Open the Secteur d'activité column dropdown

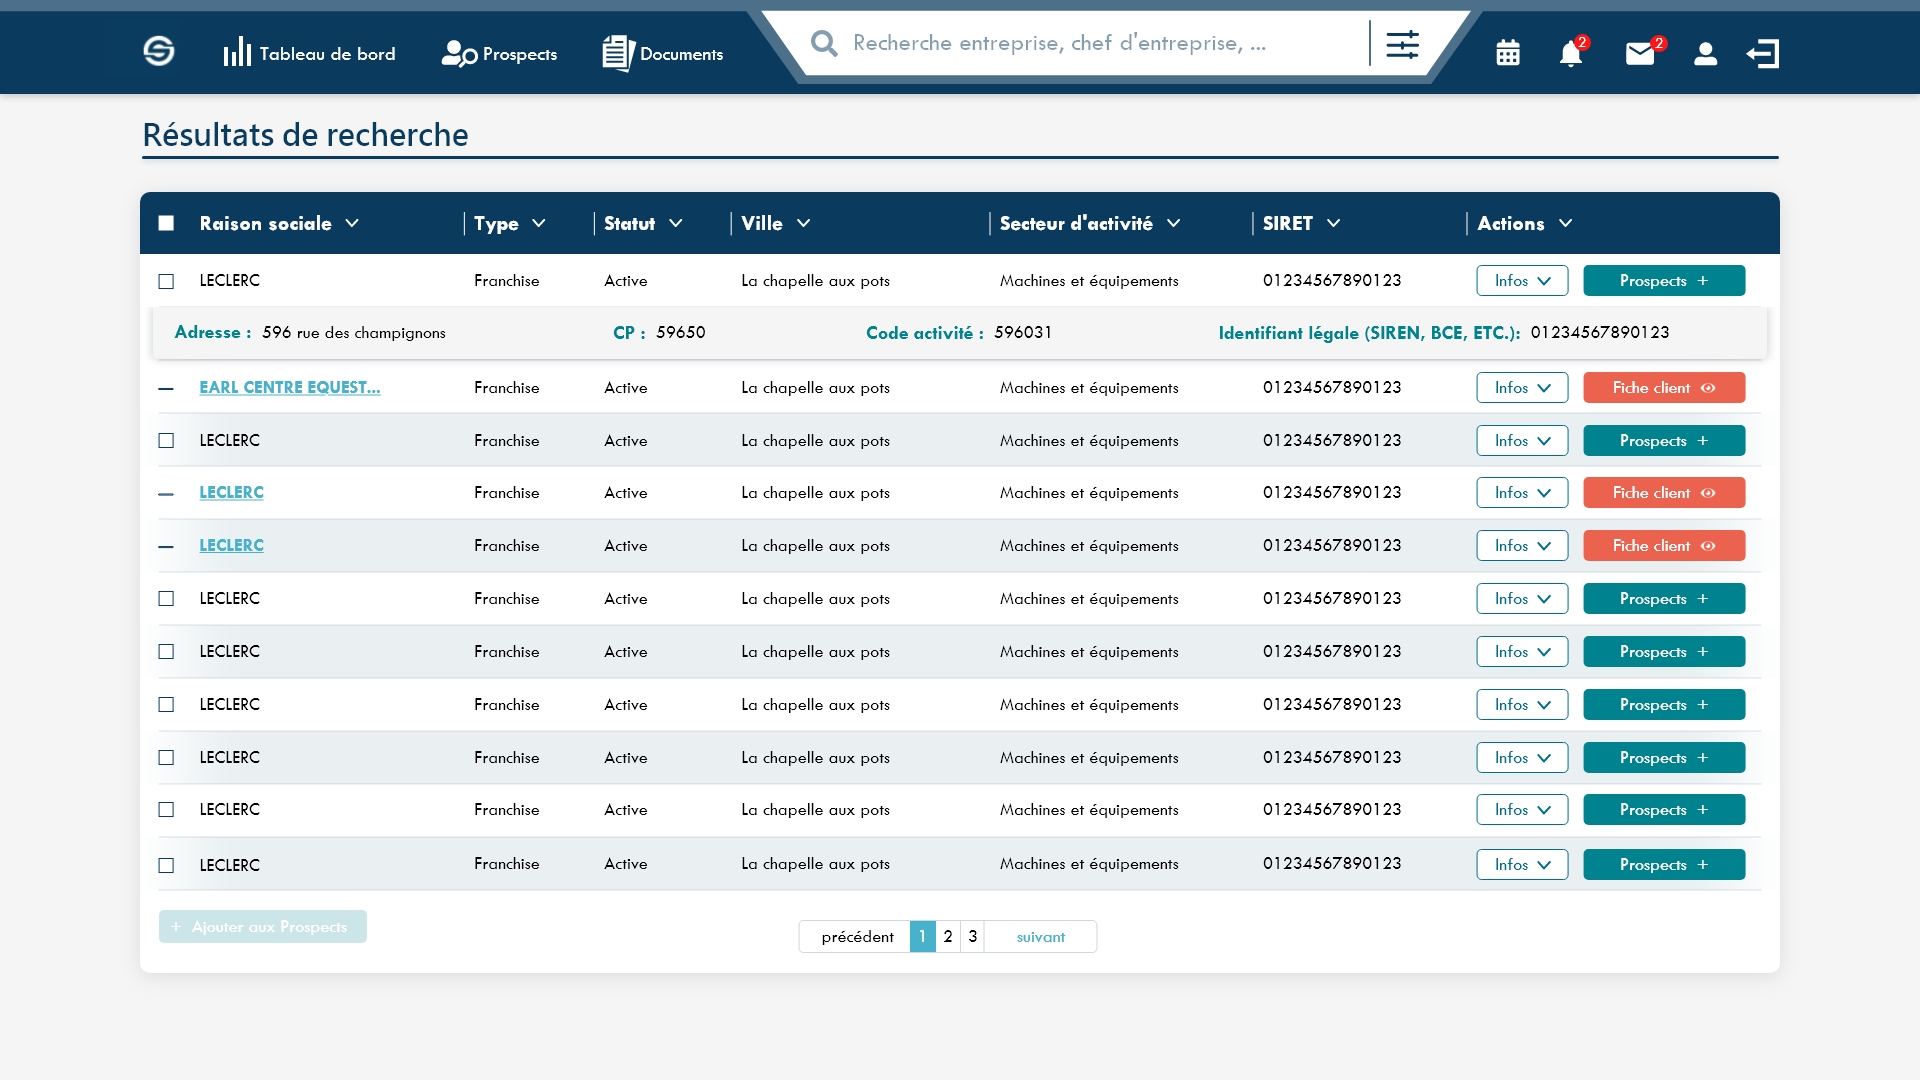click(1174, 223)
